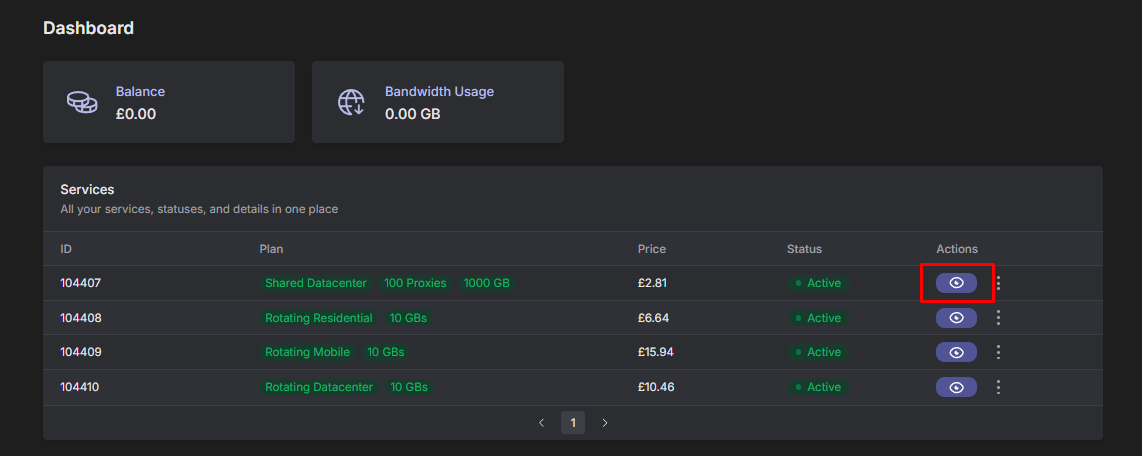Click service ID 104408
The height and width of the screenshot is (456, 1142).
[80, 318]
